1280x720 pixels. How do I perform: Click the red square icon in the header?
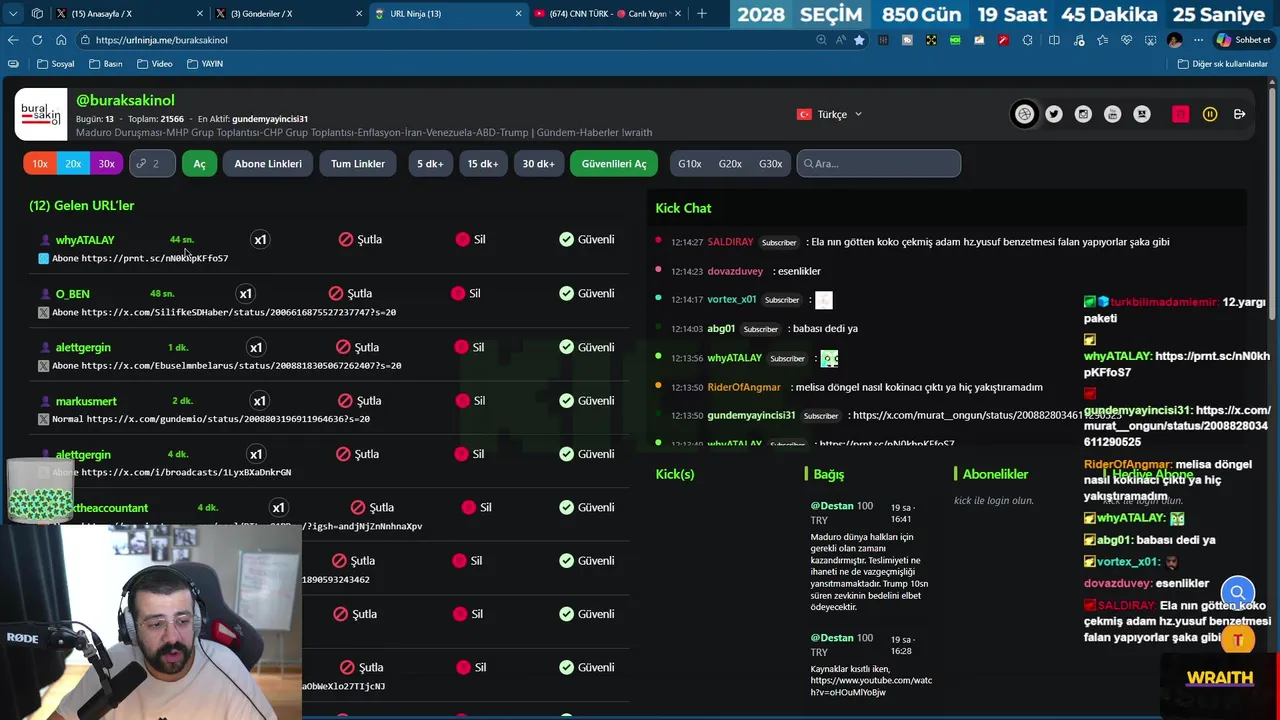coord(1180,114)
